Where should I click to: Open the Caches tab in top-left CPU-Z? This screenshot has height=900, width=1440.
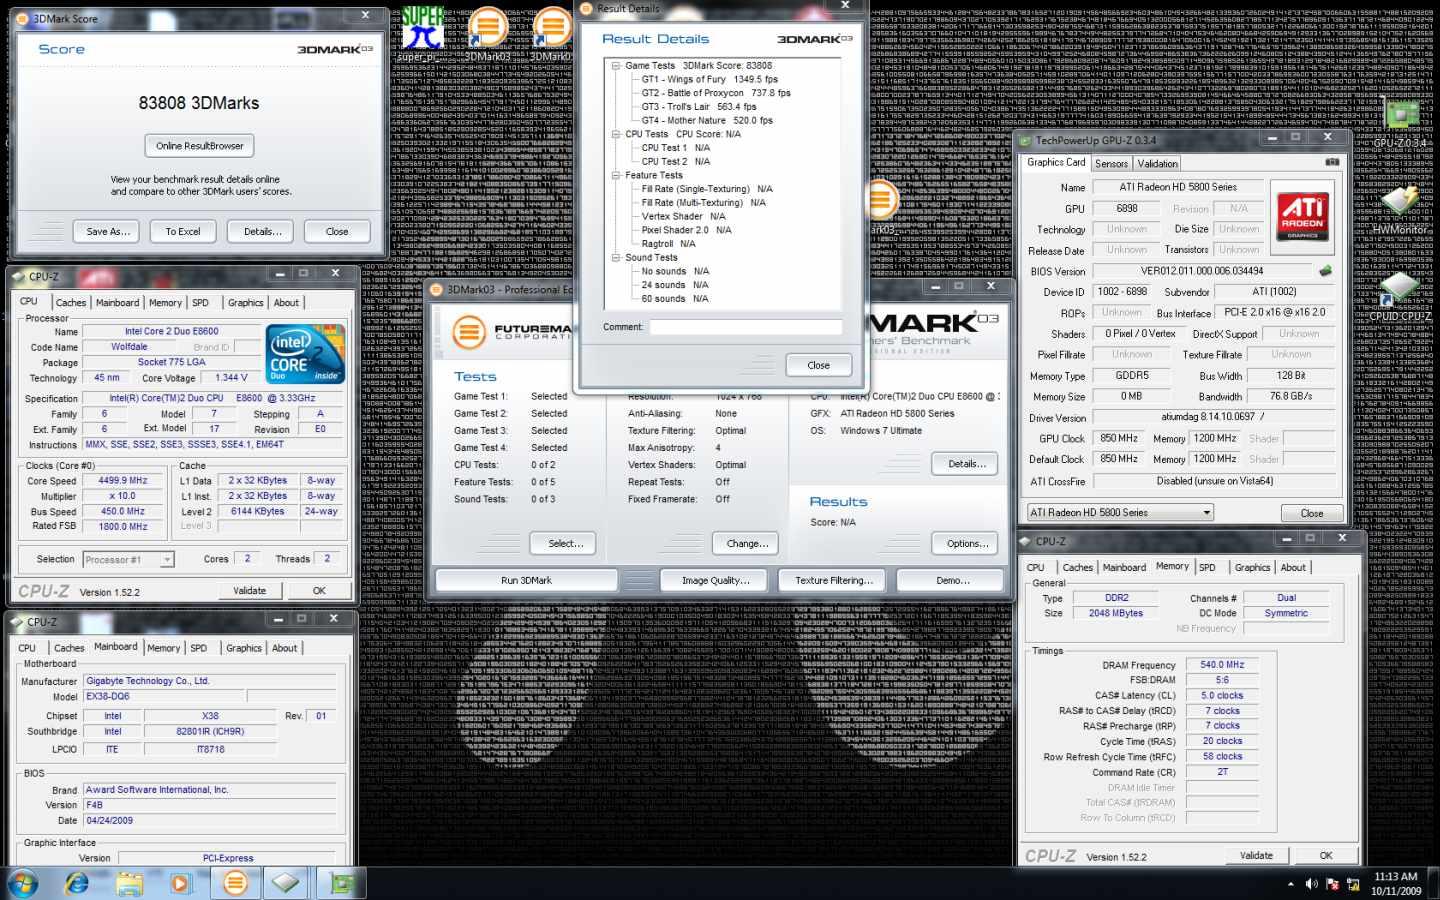pos(70,303)
